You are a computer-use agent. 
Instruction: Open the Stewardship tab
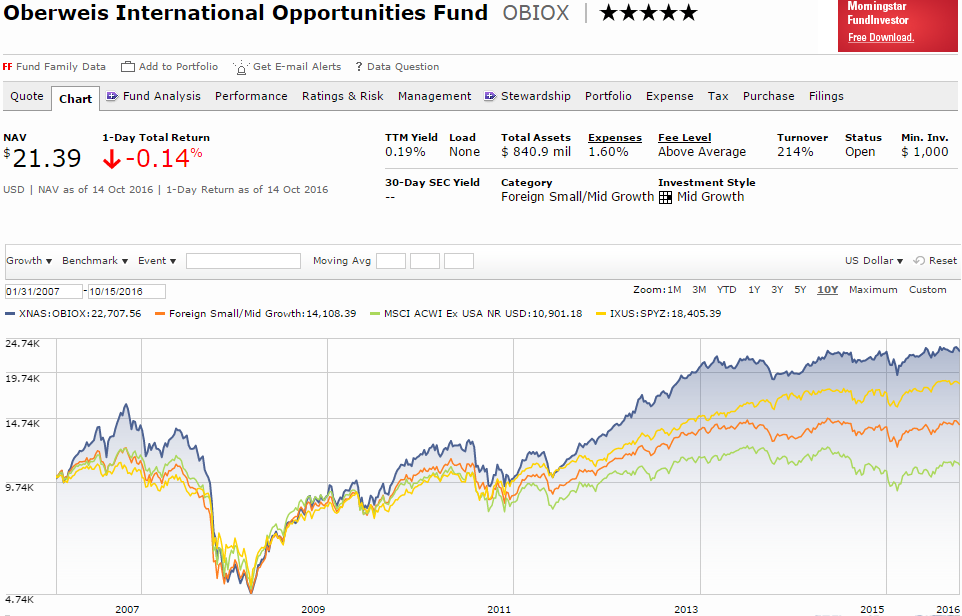point(536,96)
